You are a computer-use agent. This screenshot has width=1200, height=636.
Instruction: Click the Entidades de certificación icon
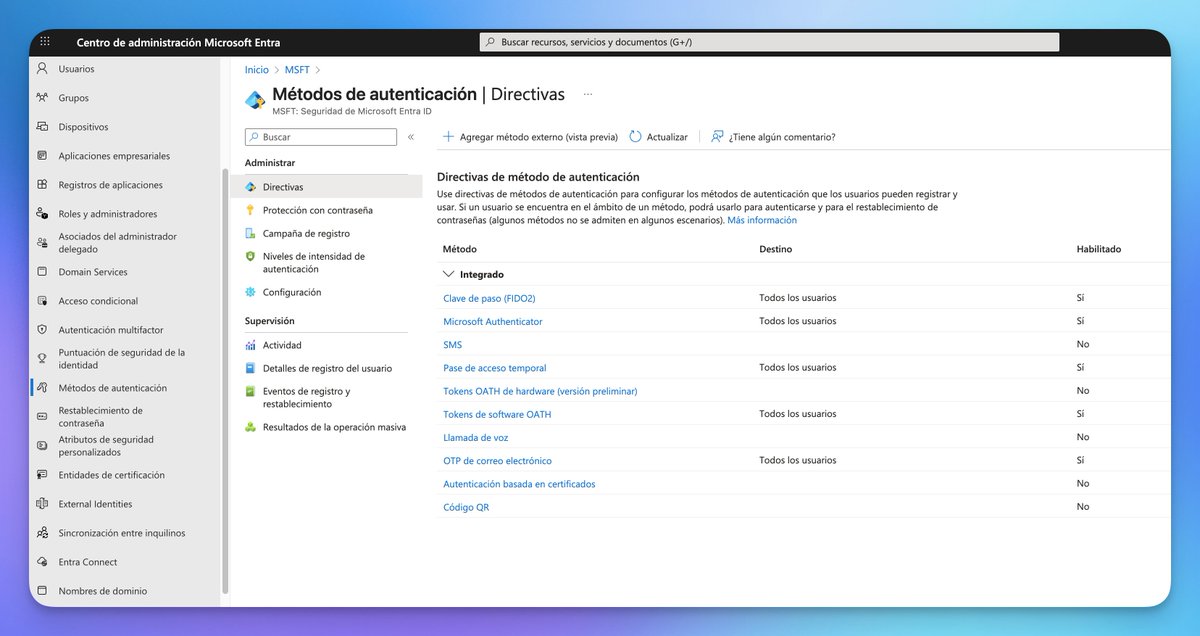[42, 475]
